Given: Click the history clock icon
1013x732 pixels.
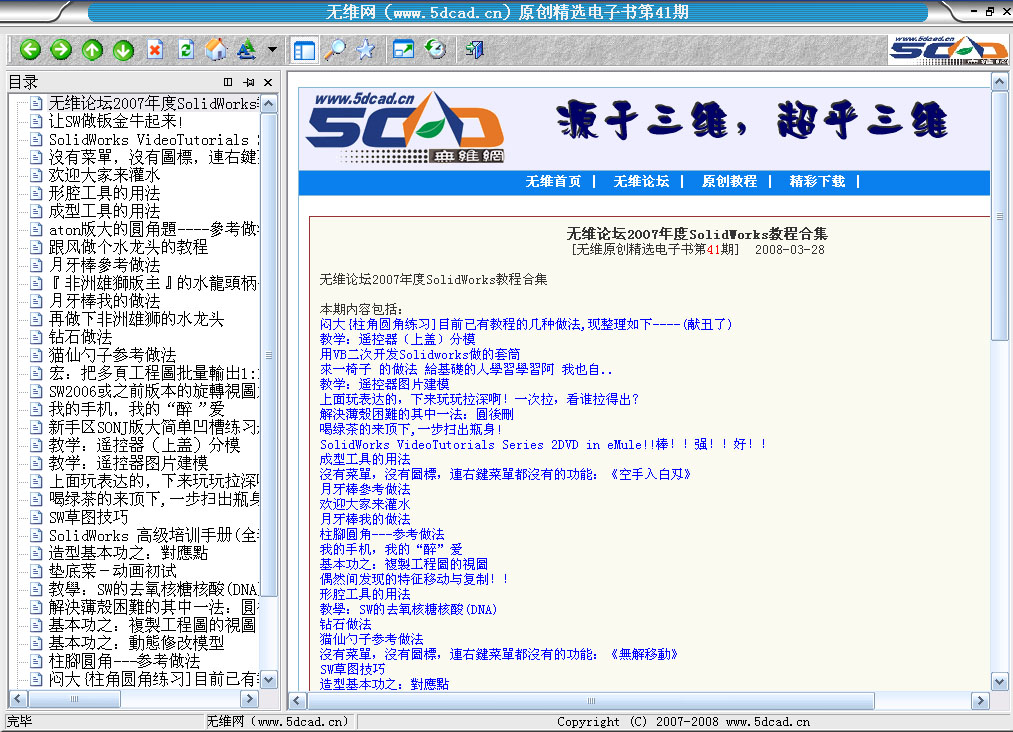Looking at the screenshot, I should (435, 50).
